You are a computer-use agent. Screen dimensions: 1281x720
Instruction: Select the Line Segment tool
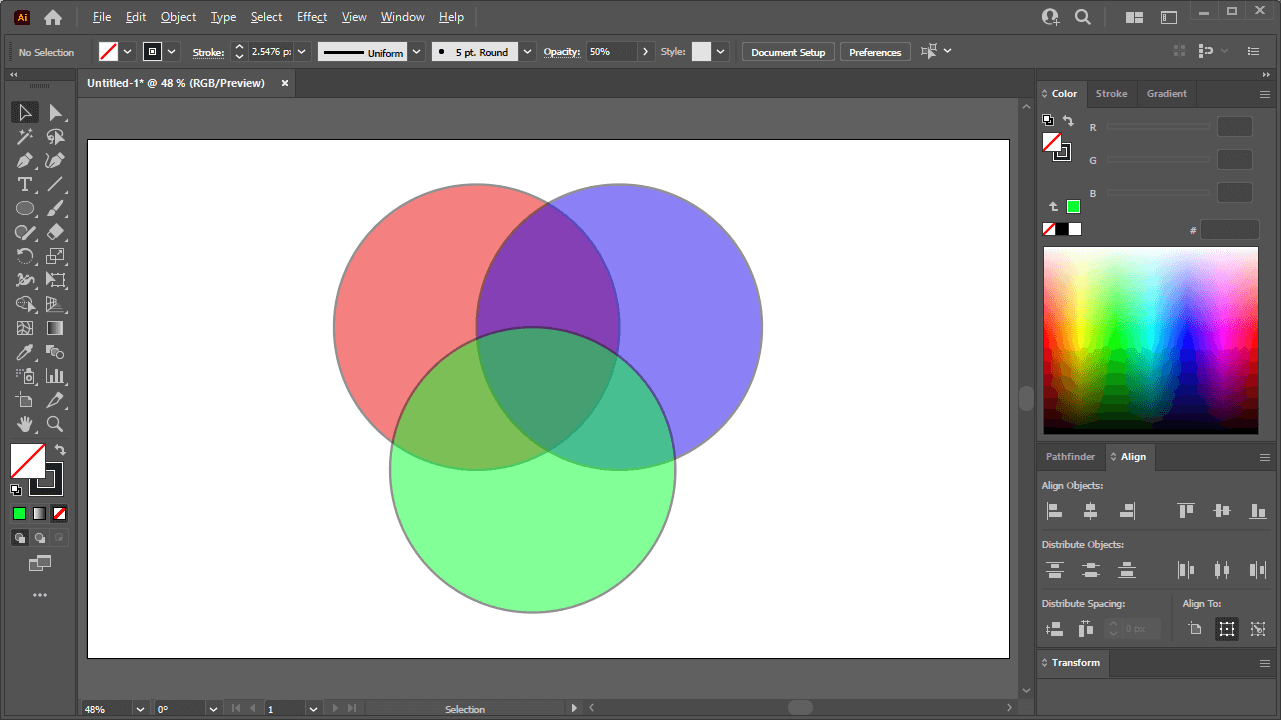pos(56,184)
